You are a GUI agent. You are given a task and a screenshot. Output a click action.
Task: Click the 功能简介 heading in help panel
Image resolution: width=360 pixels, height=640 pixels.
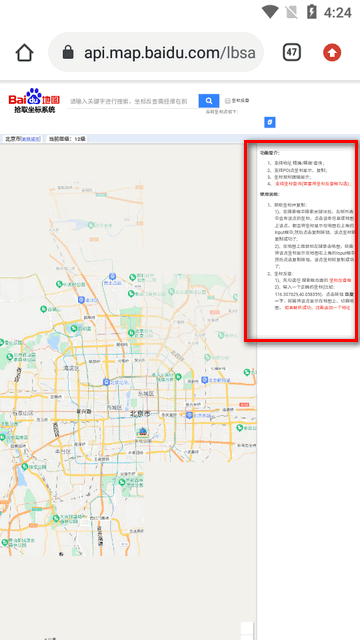[270, 153]
